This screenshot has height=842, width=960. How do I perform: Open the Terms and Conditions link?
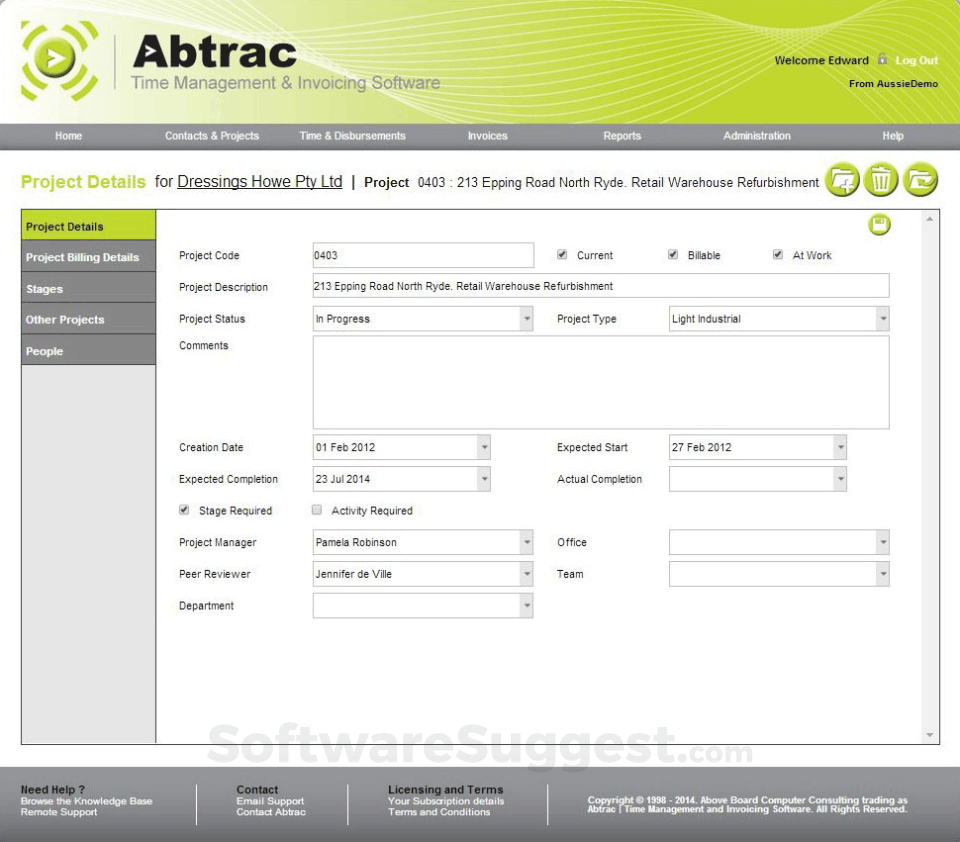click(439, 812)
